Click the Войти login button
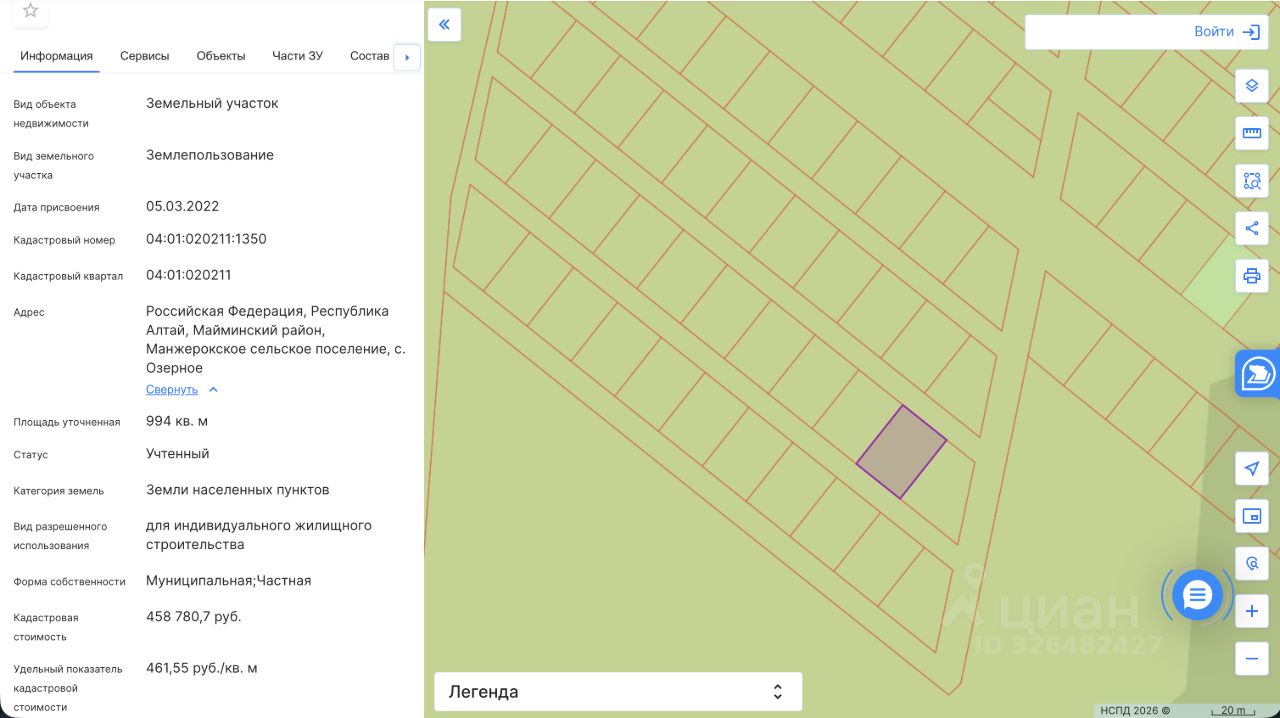 1213,32
